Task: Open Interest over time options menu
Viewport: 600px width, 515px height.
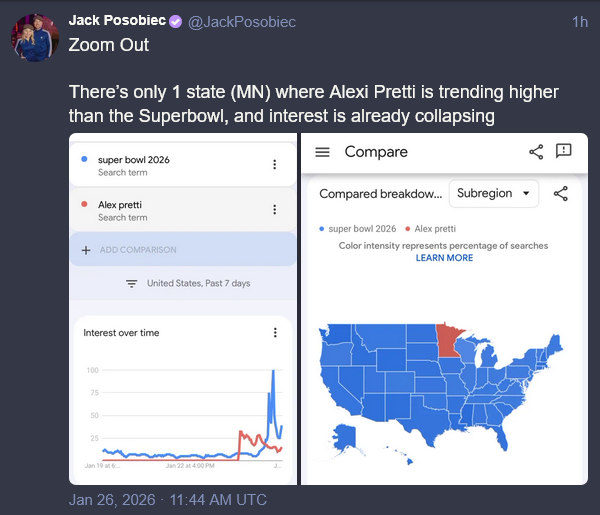Action: pos(275,333)
